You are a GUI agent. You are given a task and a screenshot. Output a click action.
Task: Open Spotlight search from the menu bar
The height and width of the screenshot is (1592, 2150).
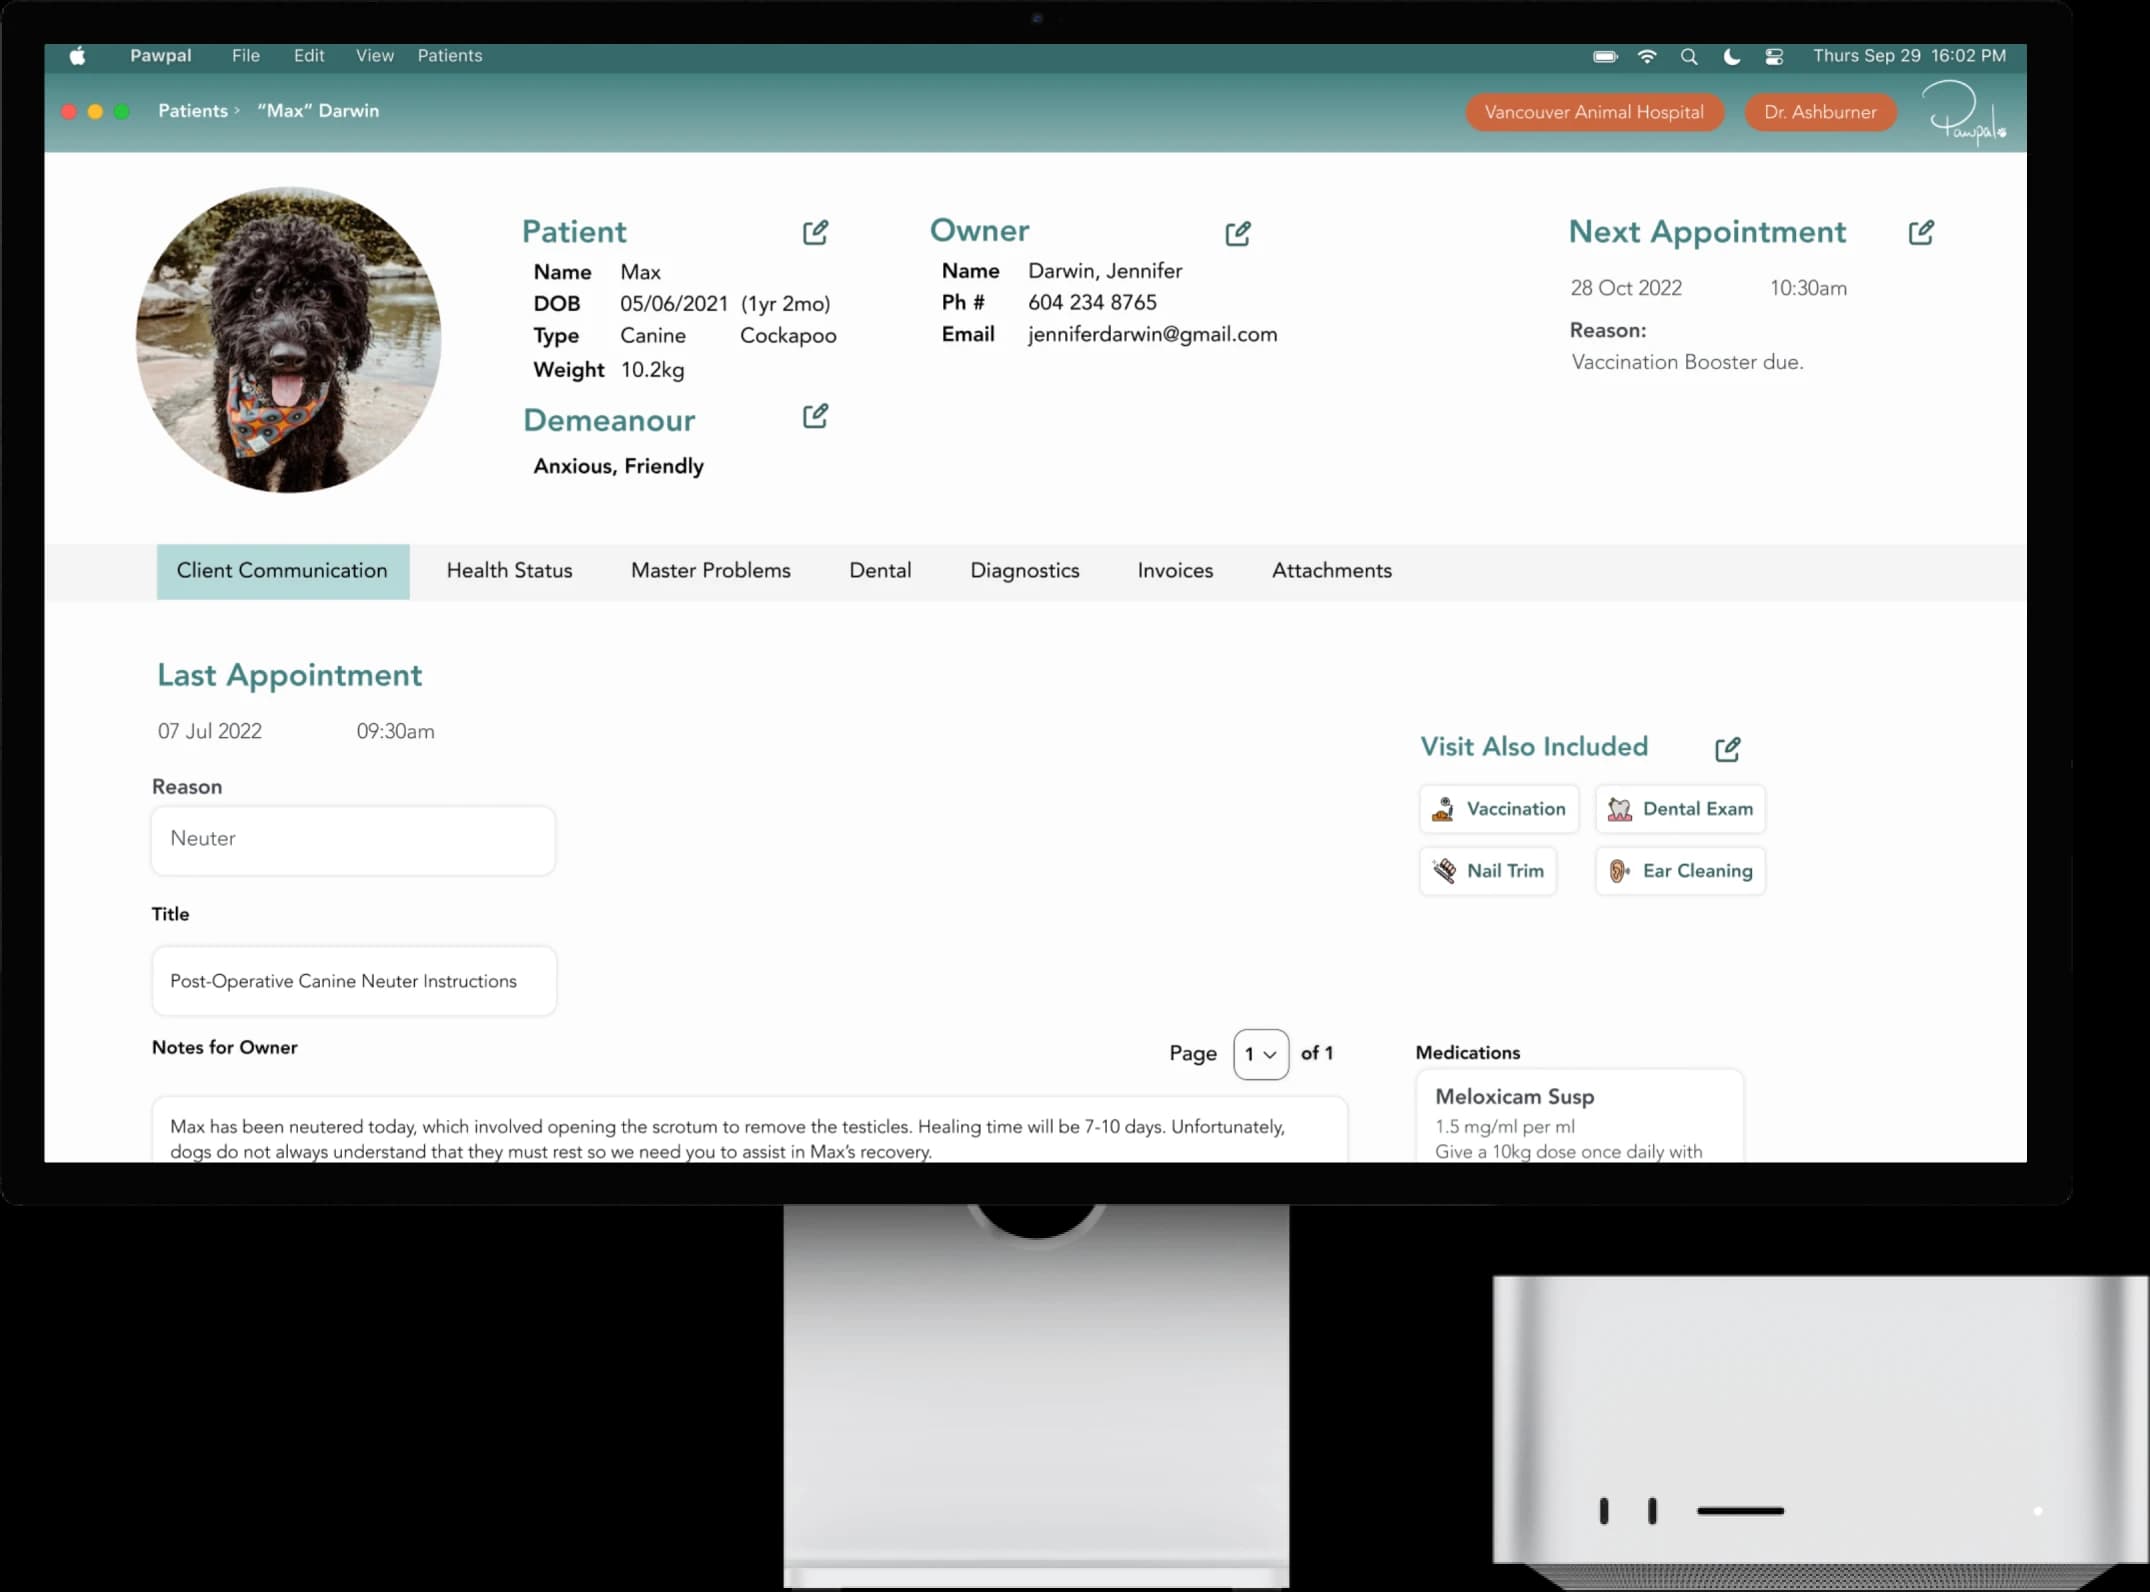tap(1689, 57)
